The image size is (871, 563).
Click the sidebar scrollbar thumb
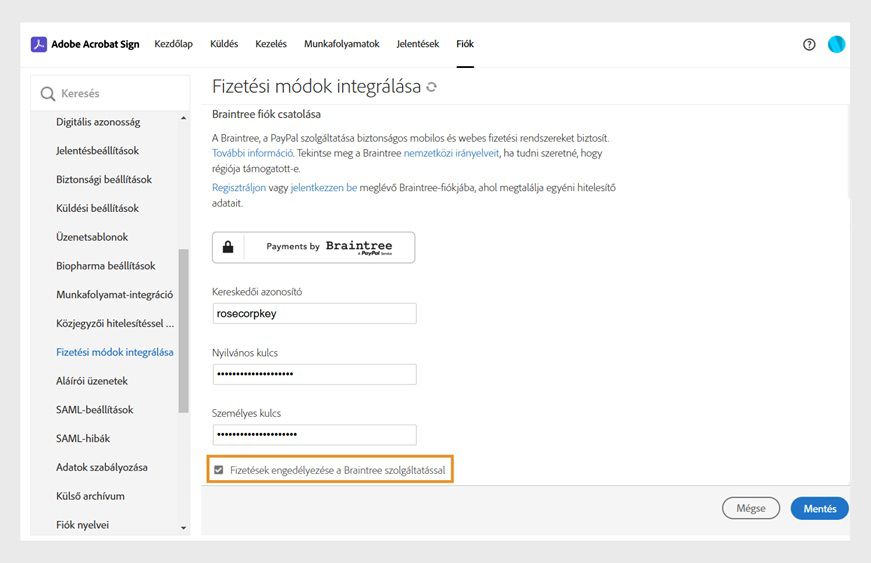[x=183, y=331]
